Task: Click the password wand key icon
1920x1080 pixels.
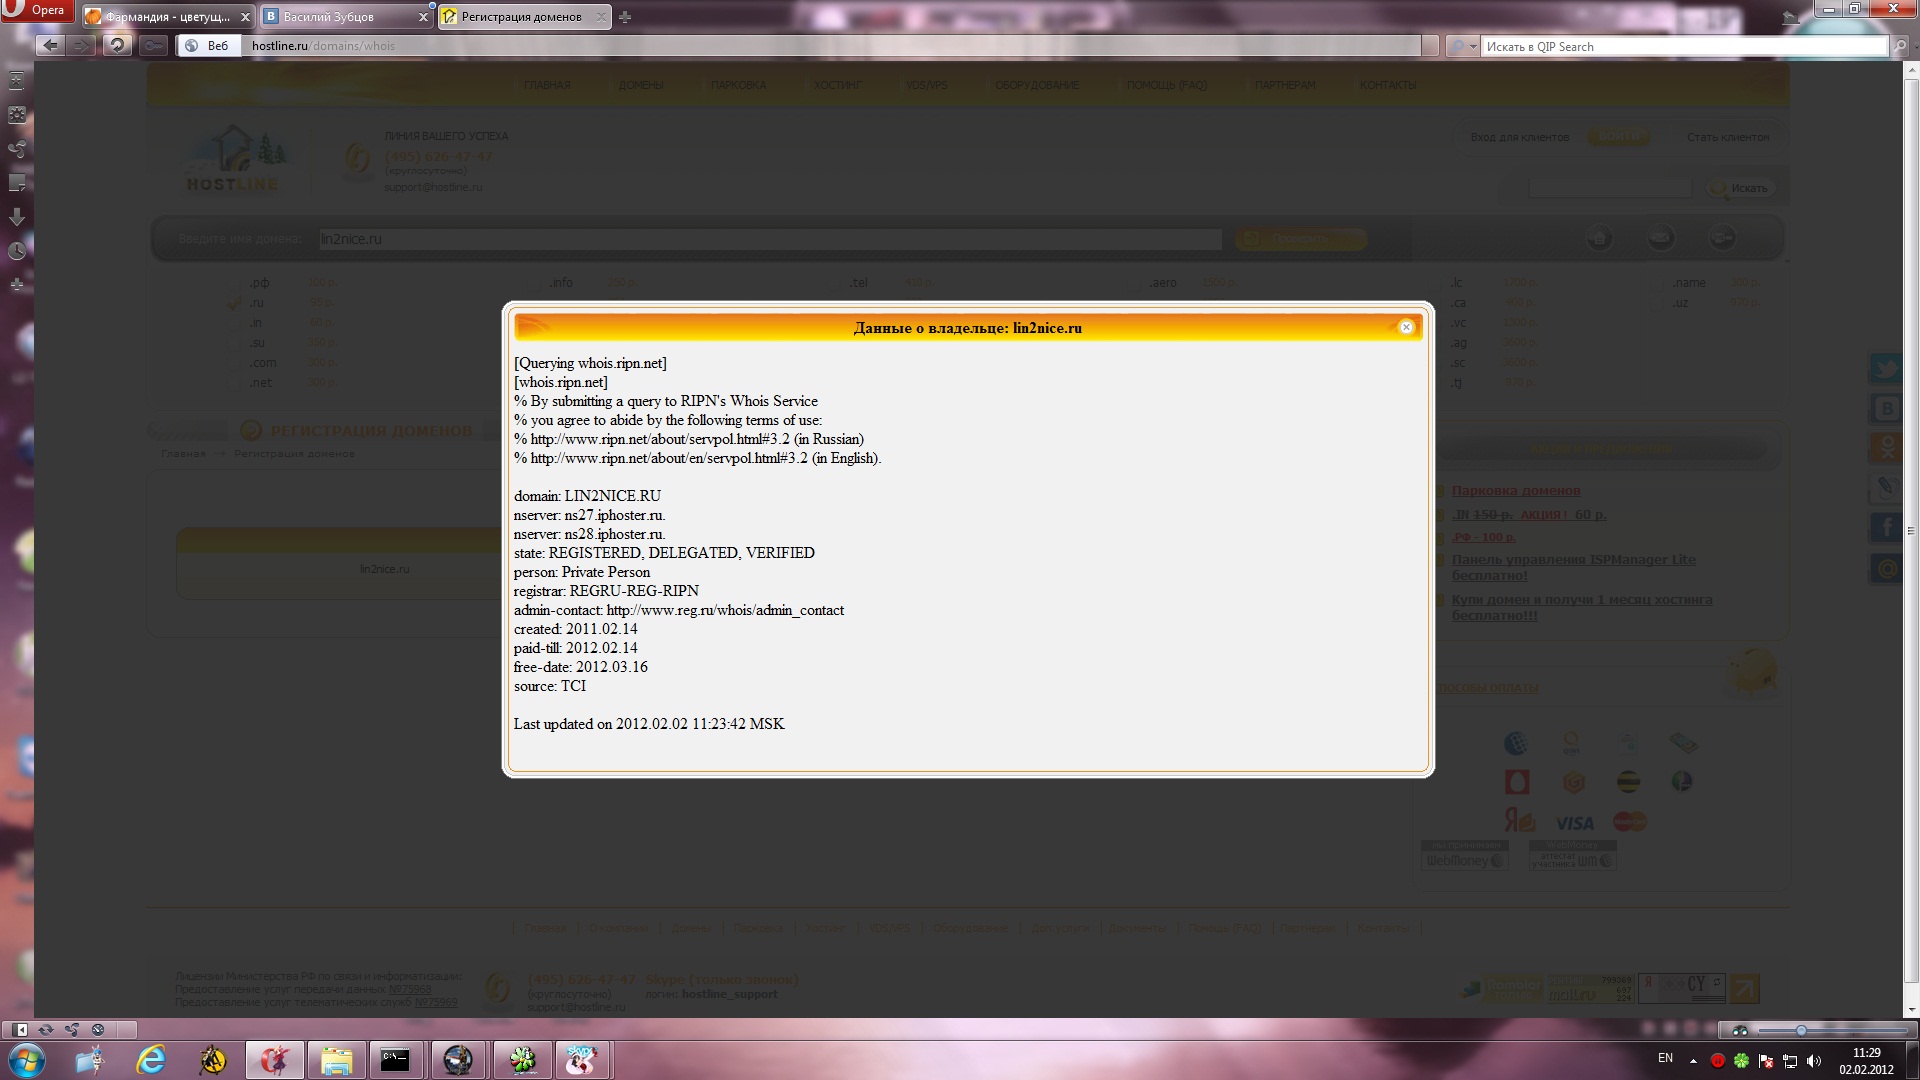Action: 153,45
